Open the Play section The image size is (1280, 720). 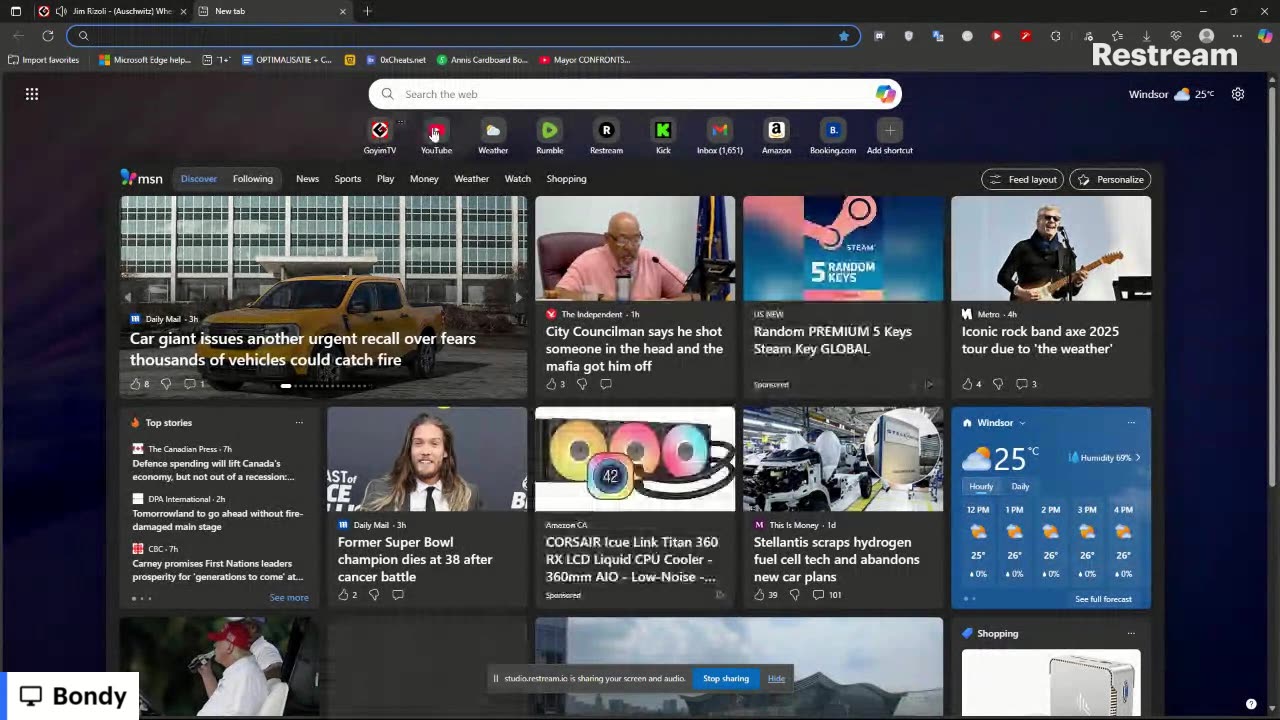[x=385, y=179]
